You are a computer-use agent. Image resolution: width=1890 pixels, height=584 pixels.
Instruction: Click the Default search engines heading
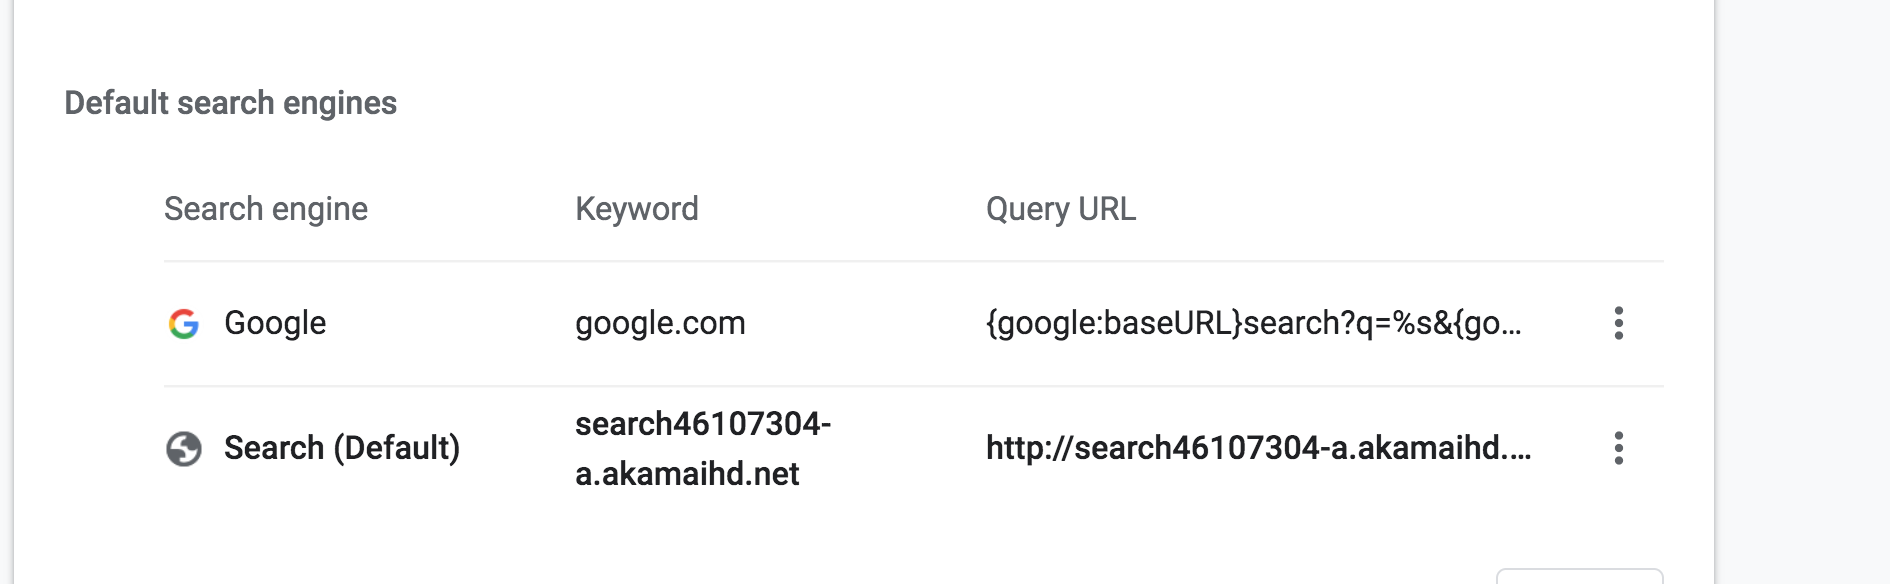(230, 103)
